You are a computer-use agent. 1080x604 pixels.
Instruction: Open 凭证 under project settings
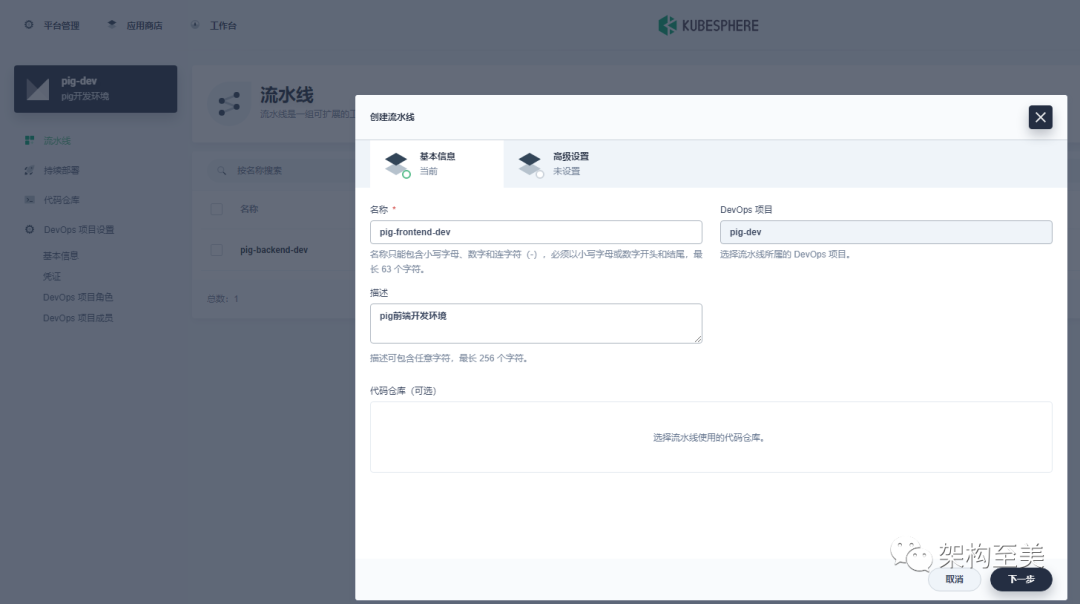[x=52, y=276]
